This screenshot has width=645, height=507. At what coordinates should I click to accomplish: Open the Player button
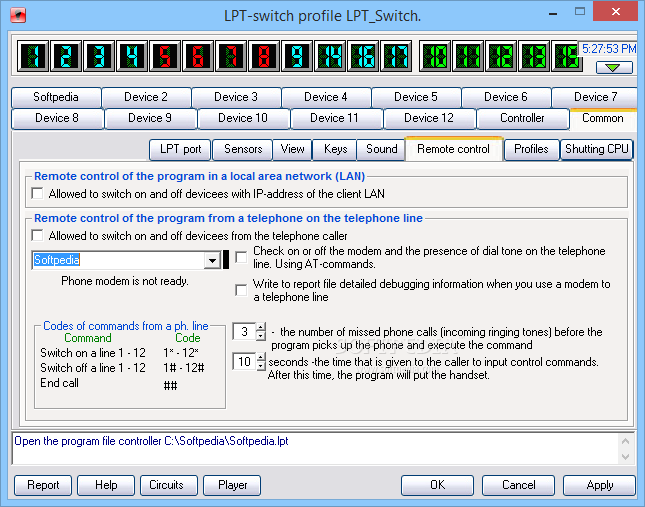click(x=232, y=485)
